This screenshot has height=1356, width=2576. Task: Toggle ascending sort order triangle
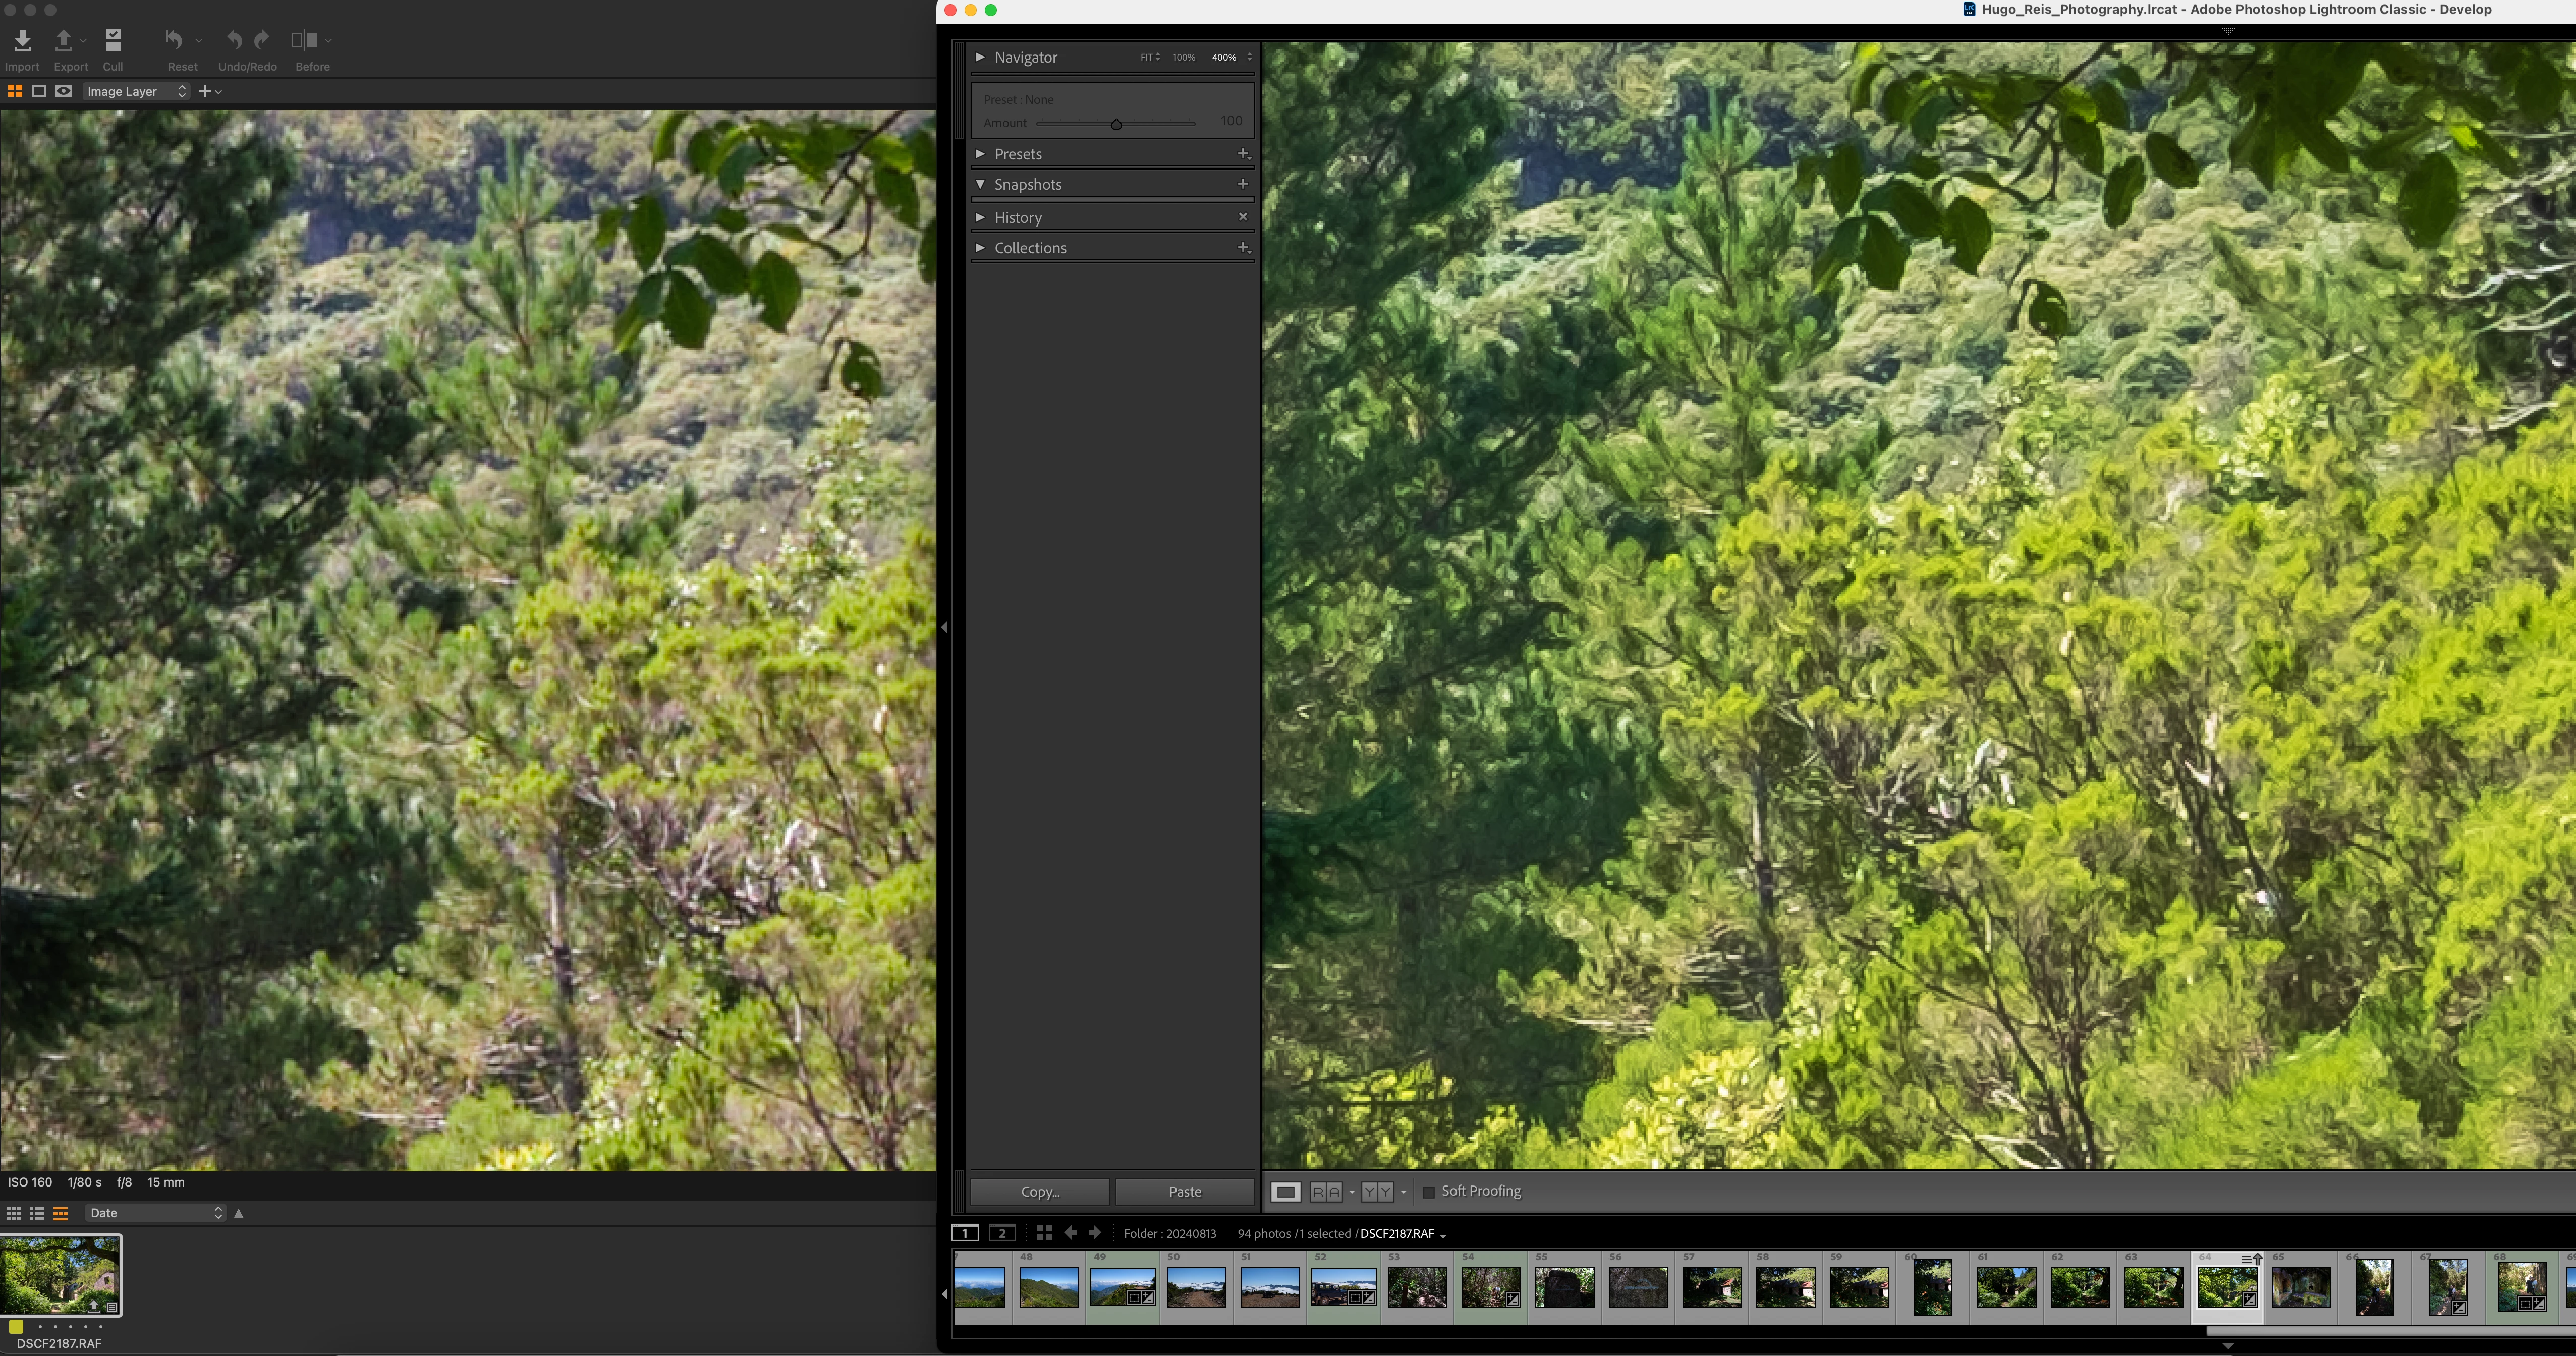click(238, 1213)
